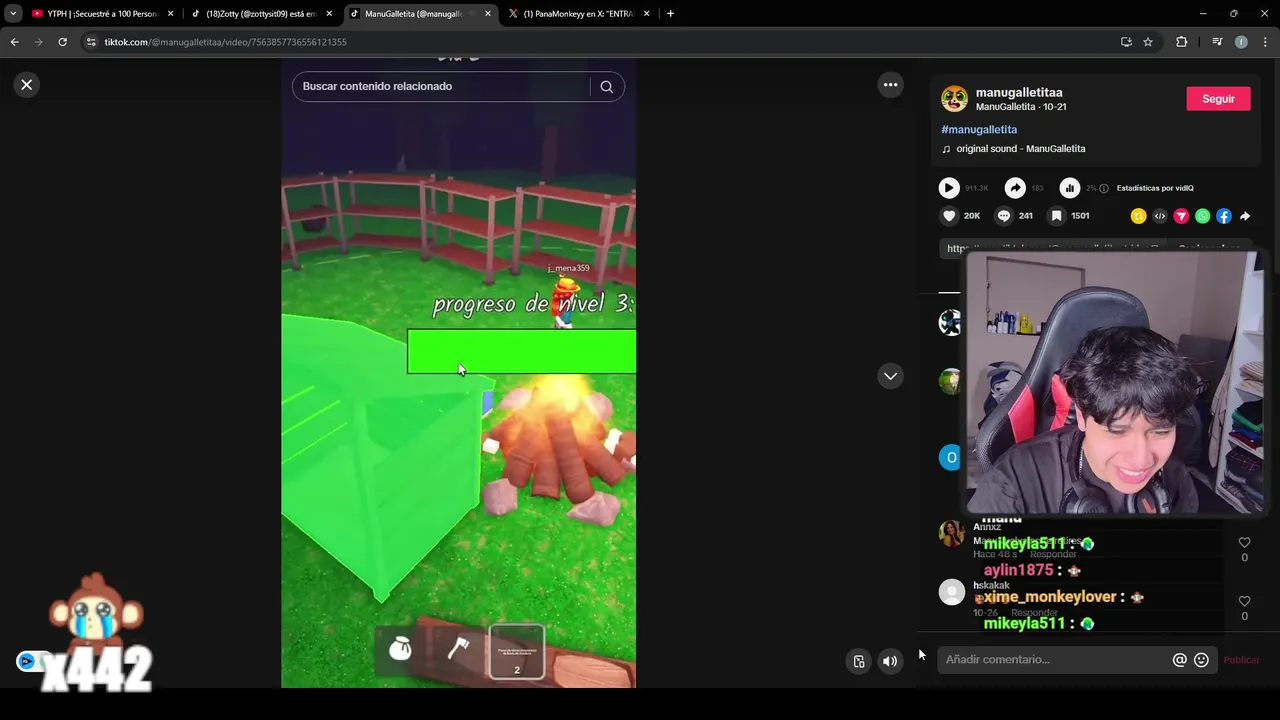Open a new browser tab
This screenshot has width=1280, height=720.
tap(670, 14)
